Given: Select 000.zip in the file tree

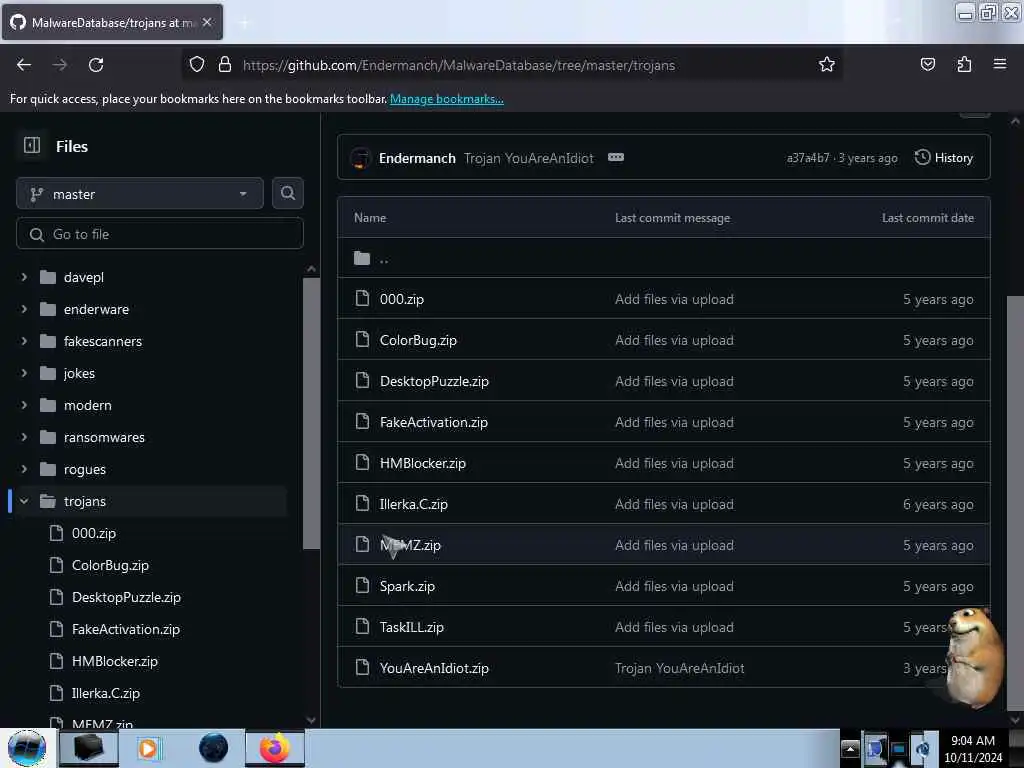Looking at the screenshot, I should (x=93, y=533).
